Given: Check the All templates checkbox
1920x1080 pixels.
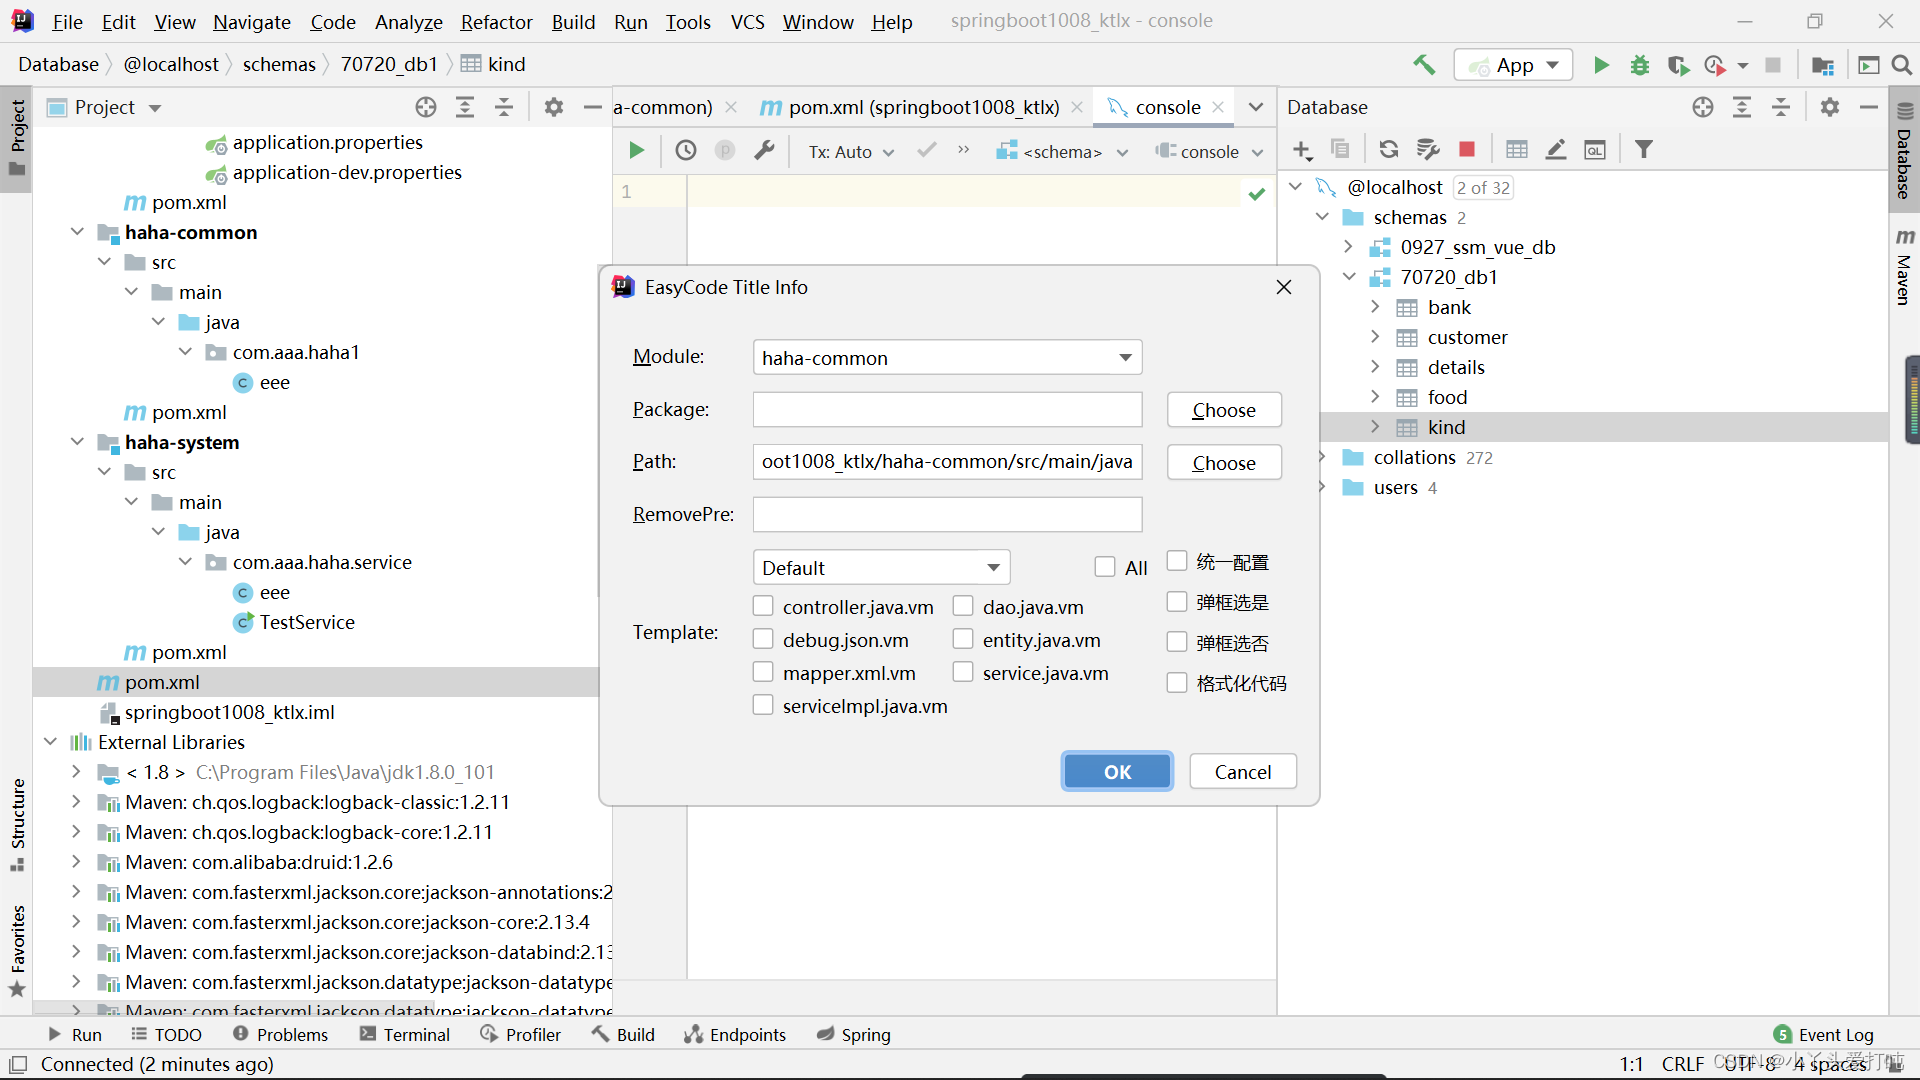Looking at the screenshot, I should [x=1105, y=568].
